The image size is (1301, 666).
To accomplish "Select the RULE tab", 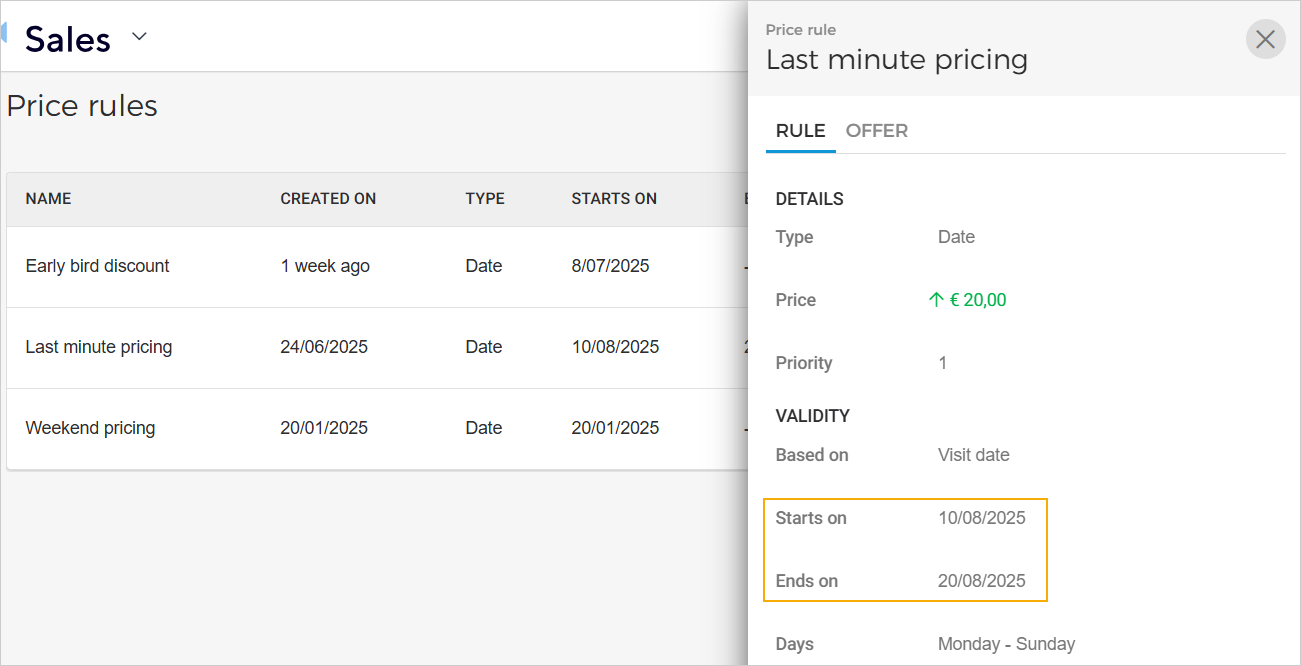I will pos(800,131).
